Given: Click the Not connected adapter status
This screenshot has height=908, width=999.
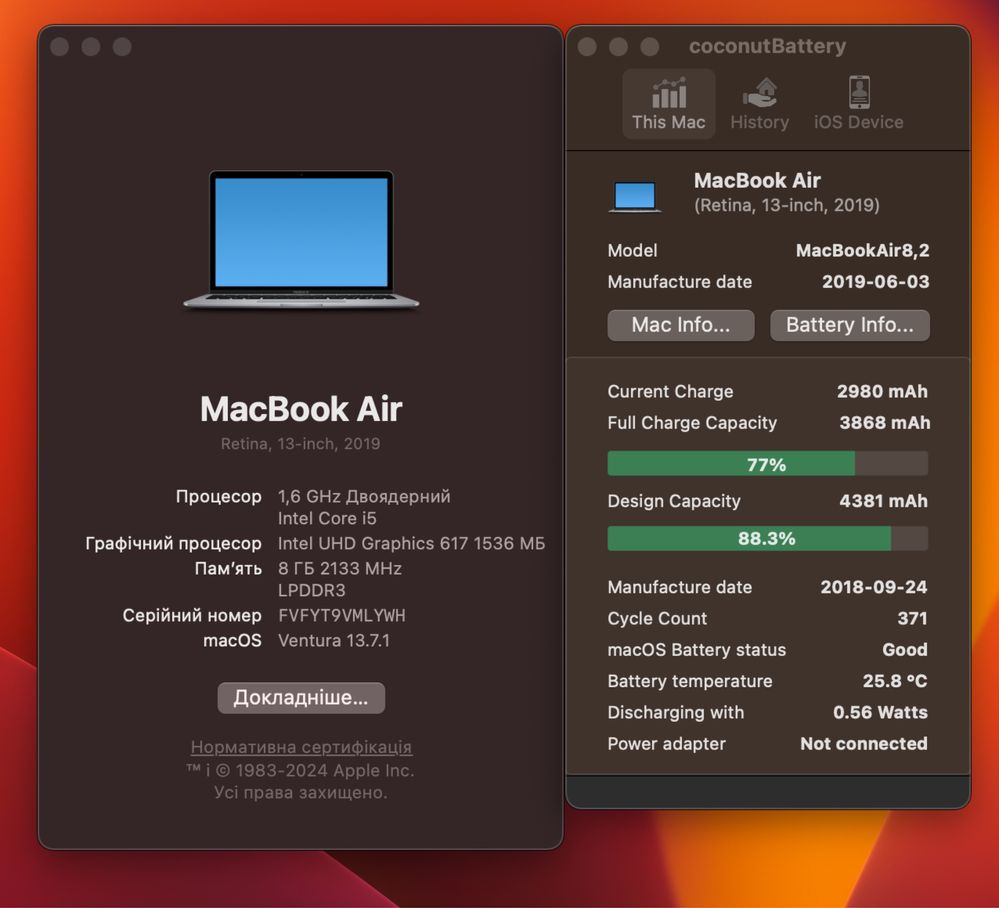Looking at the screenshot, I should click(864, 744).
